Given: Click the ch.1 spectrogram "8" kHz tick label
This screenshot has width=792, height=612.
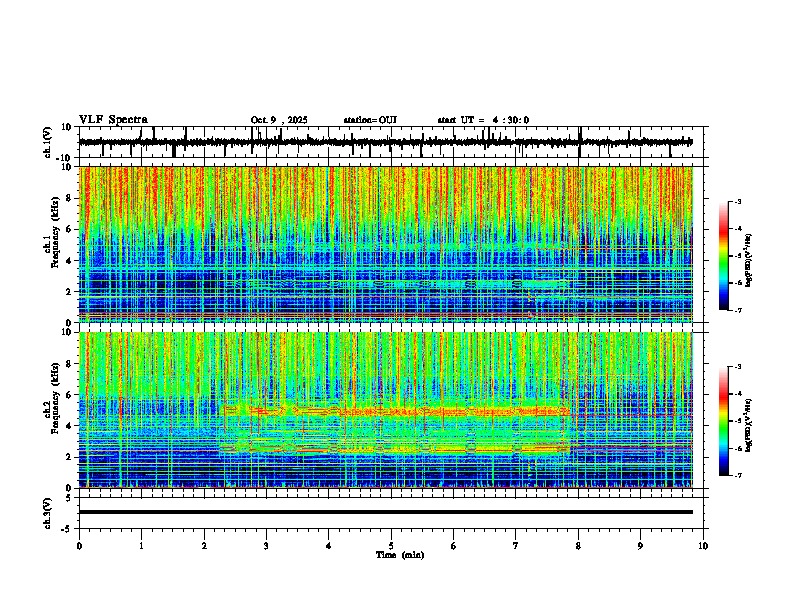Looking at the screenshot, I should tap(69, 198).
